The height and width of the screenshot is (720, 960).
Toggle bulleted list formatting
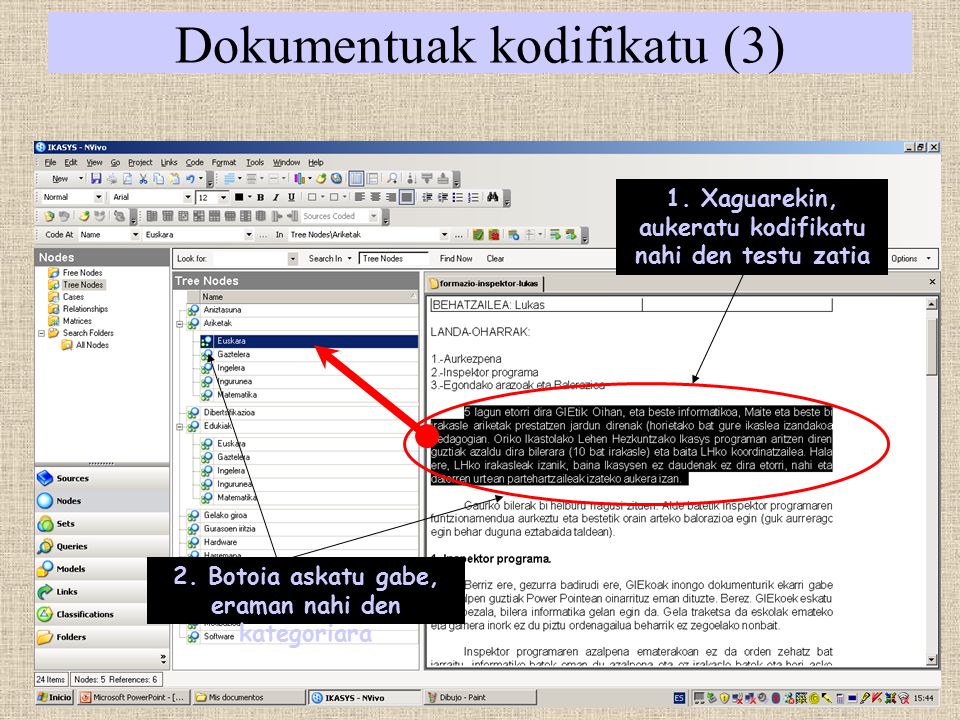tap(457, 197)
